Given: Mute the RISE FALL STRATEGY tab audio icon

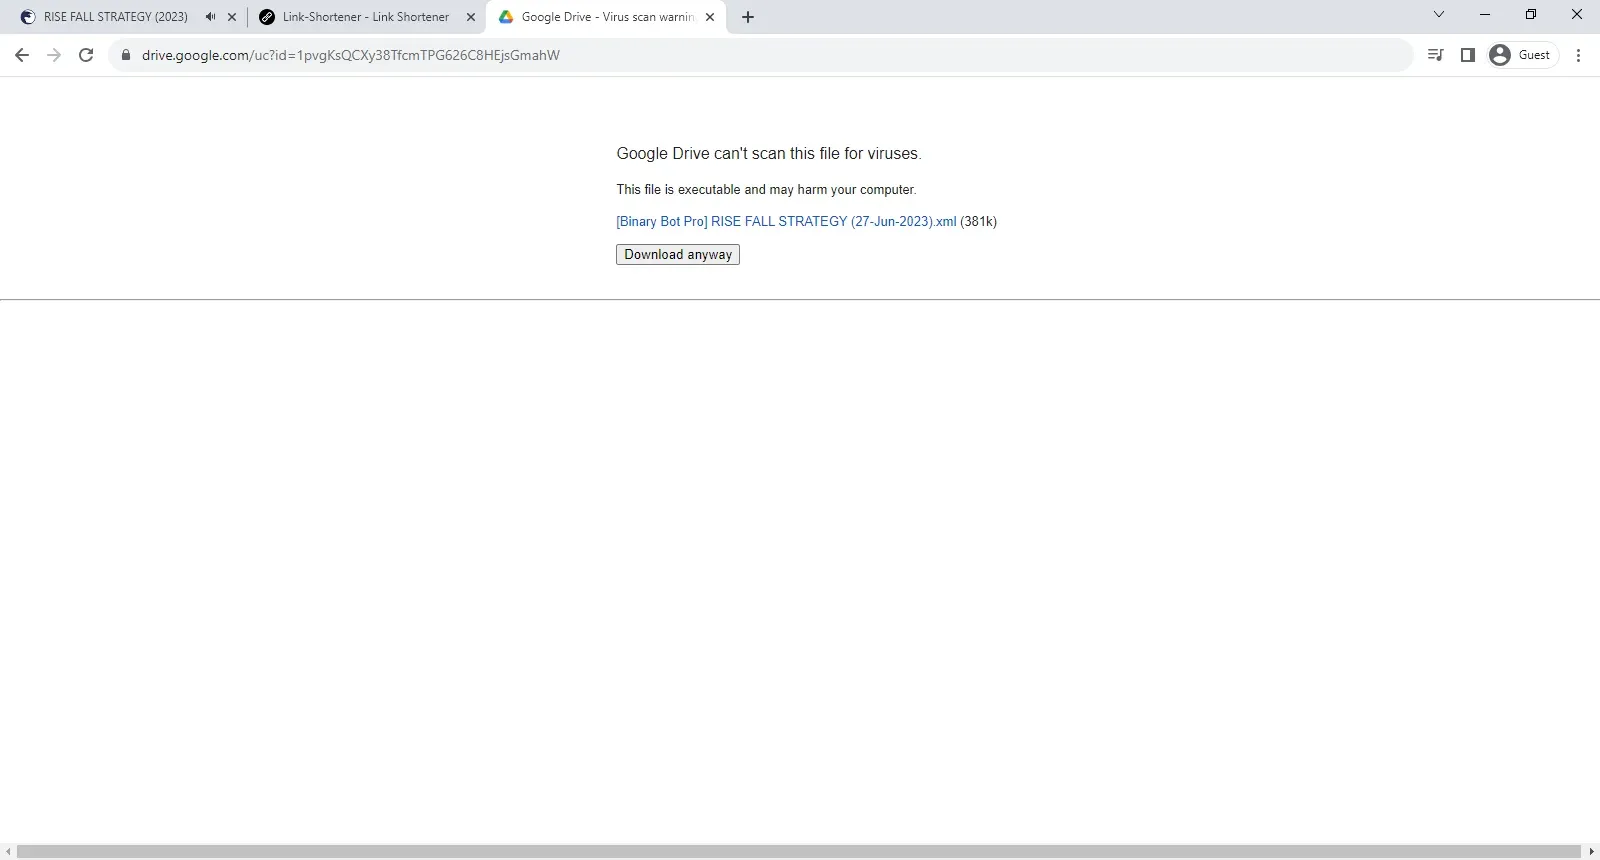Looking at the screenshot, I should click(x=210, y=17).
